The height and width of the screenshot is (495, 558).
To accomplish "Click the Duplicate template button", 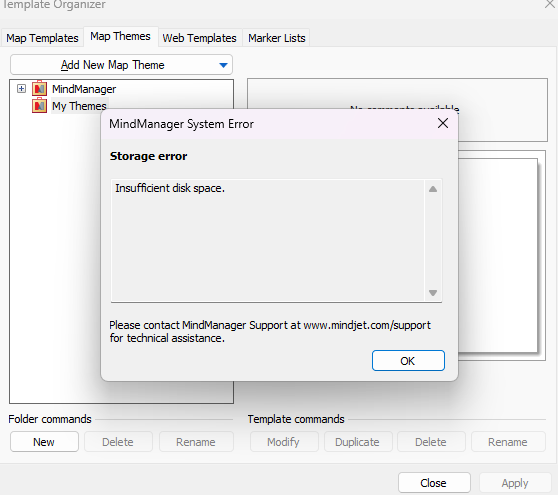I will (358, 442).
